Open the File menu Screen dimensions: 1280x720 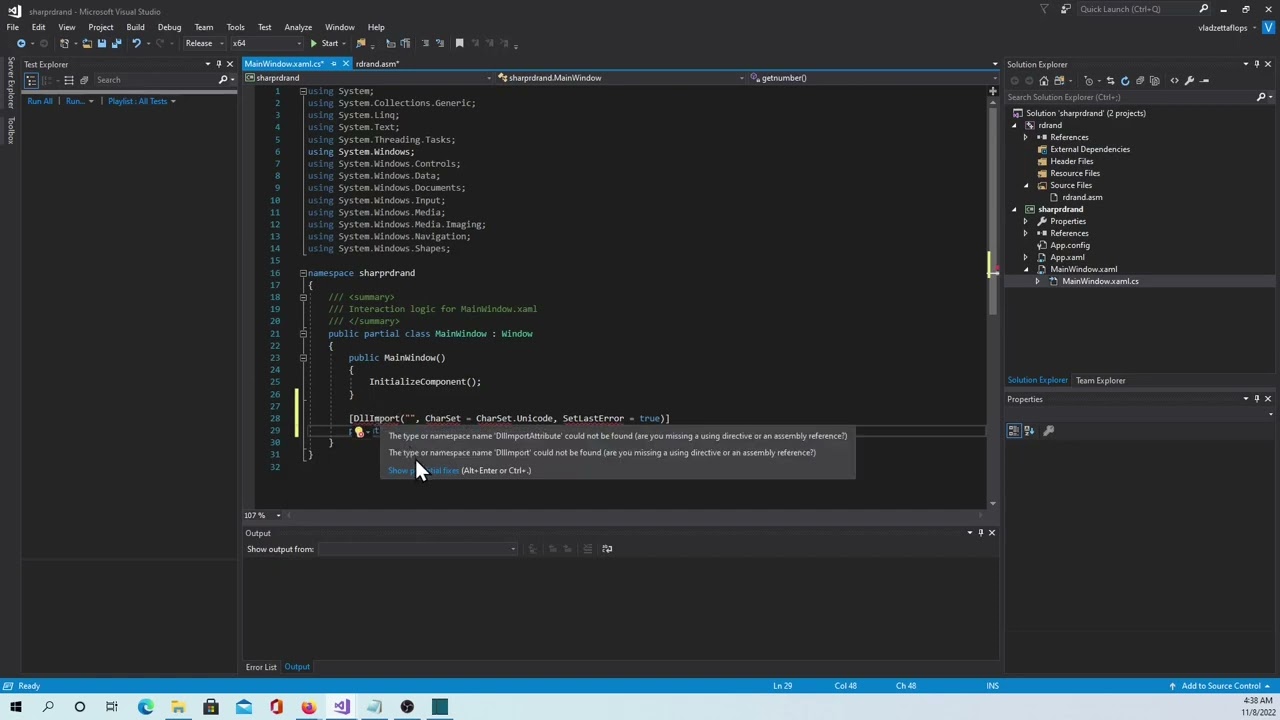12,27
